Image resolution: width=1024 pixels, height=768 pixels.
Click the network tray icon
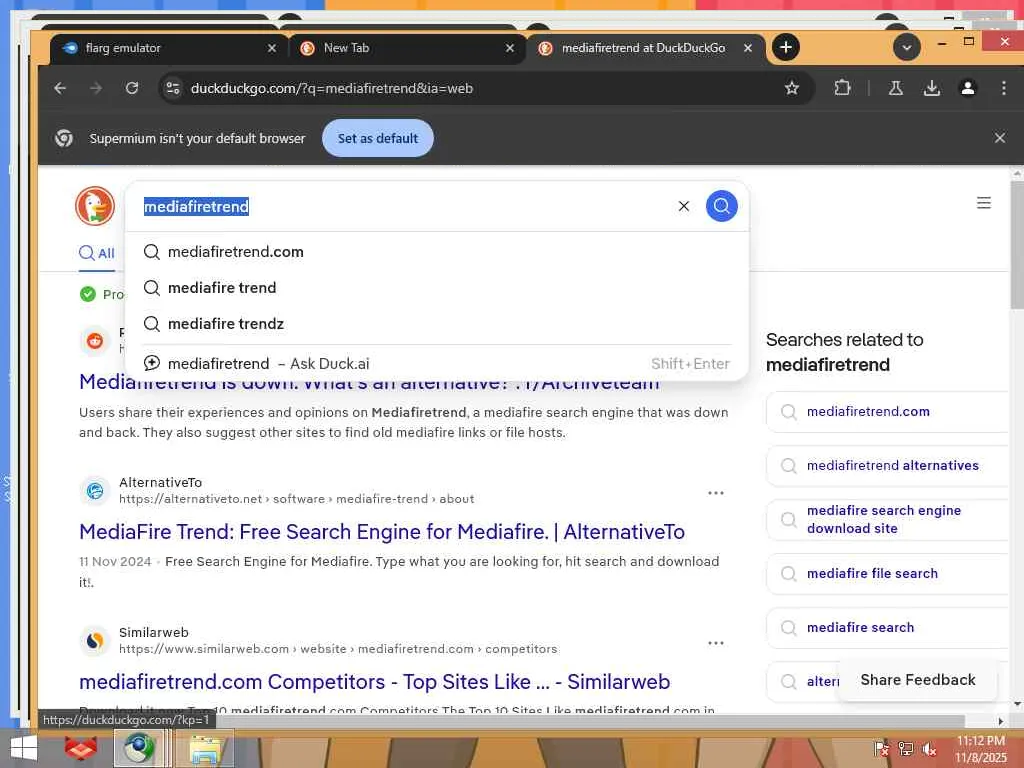coord(906,749)
